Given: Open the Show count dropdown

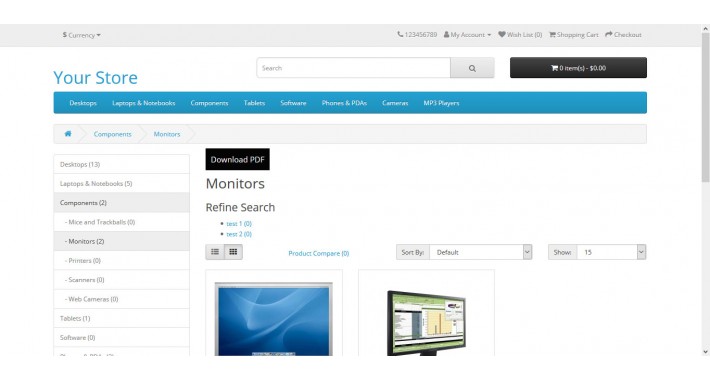Looking at the screenshot, I should (x=611, y=252).
